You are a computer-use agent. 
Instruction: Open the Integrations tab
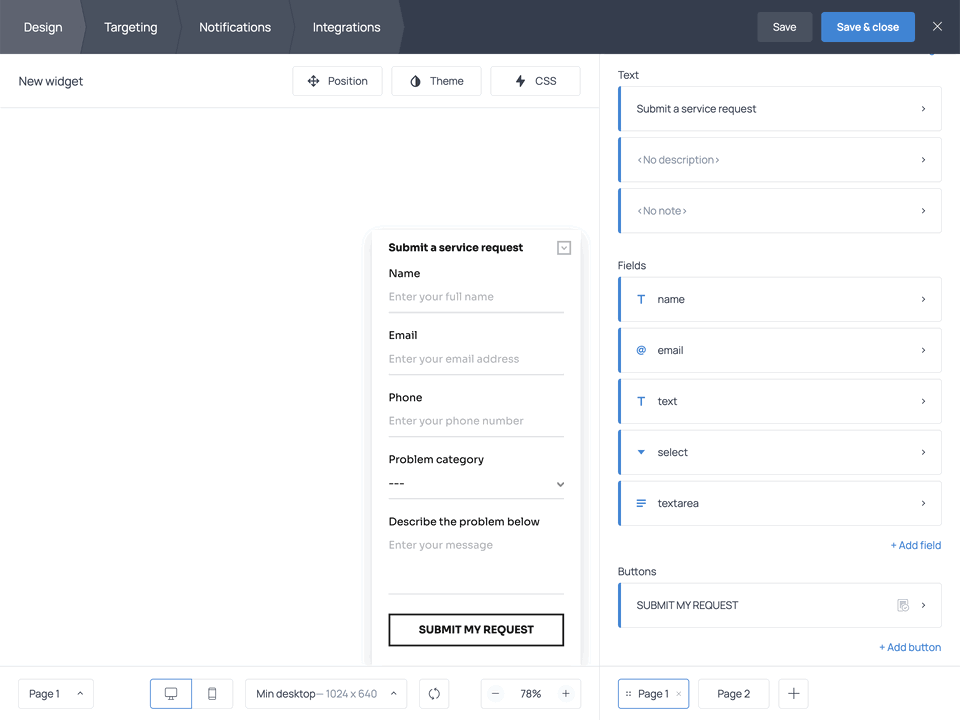(346, 27)
